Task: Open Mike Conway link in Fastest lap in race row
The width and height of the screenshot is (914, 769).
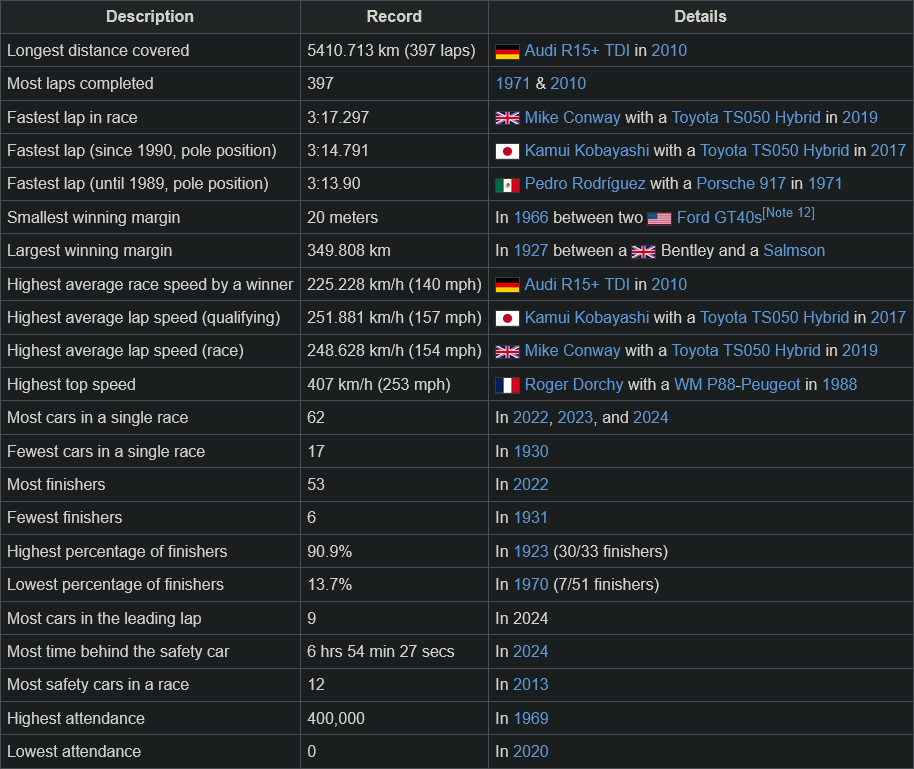Action: click(x=572, y=118)
